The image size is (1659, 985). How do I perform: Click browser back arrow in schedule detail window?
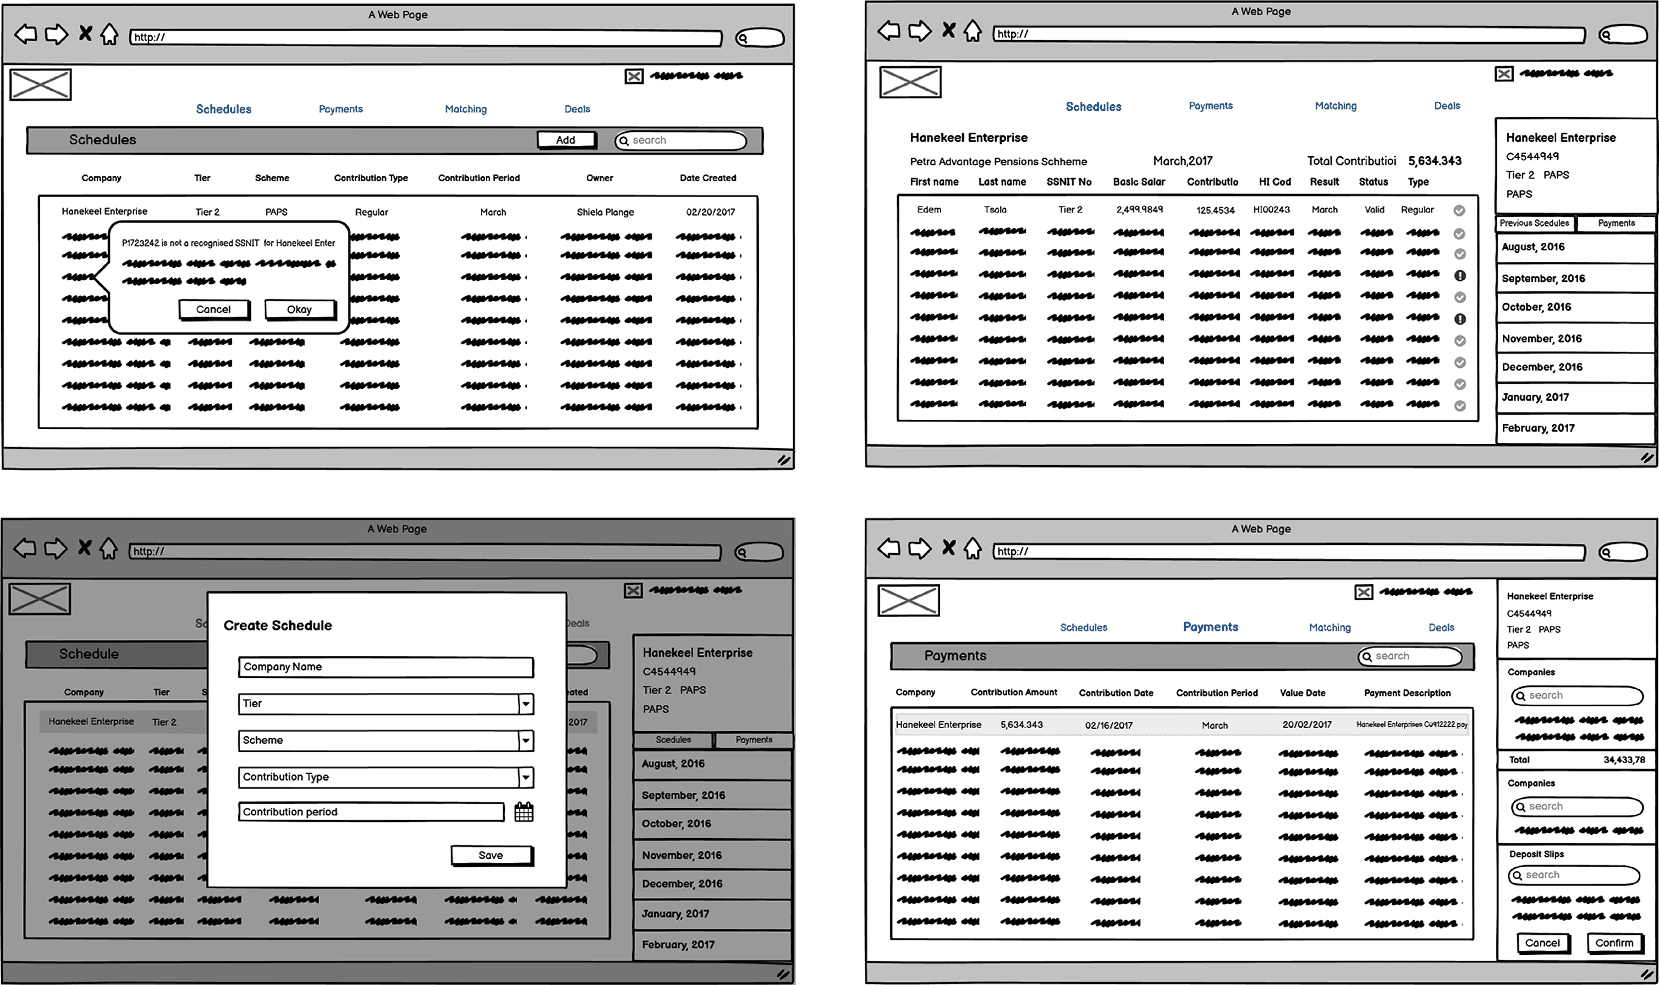tap(888, 31)
